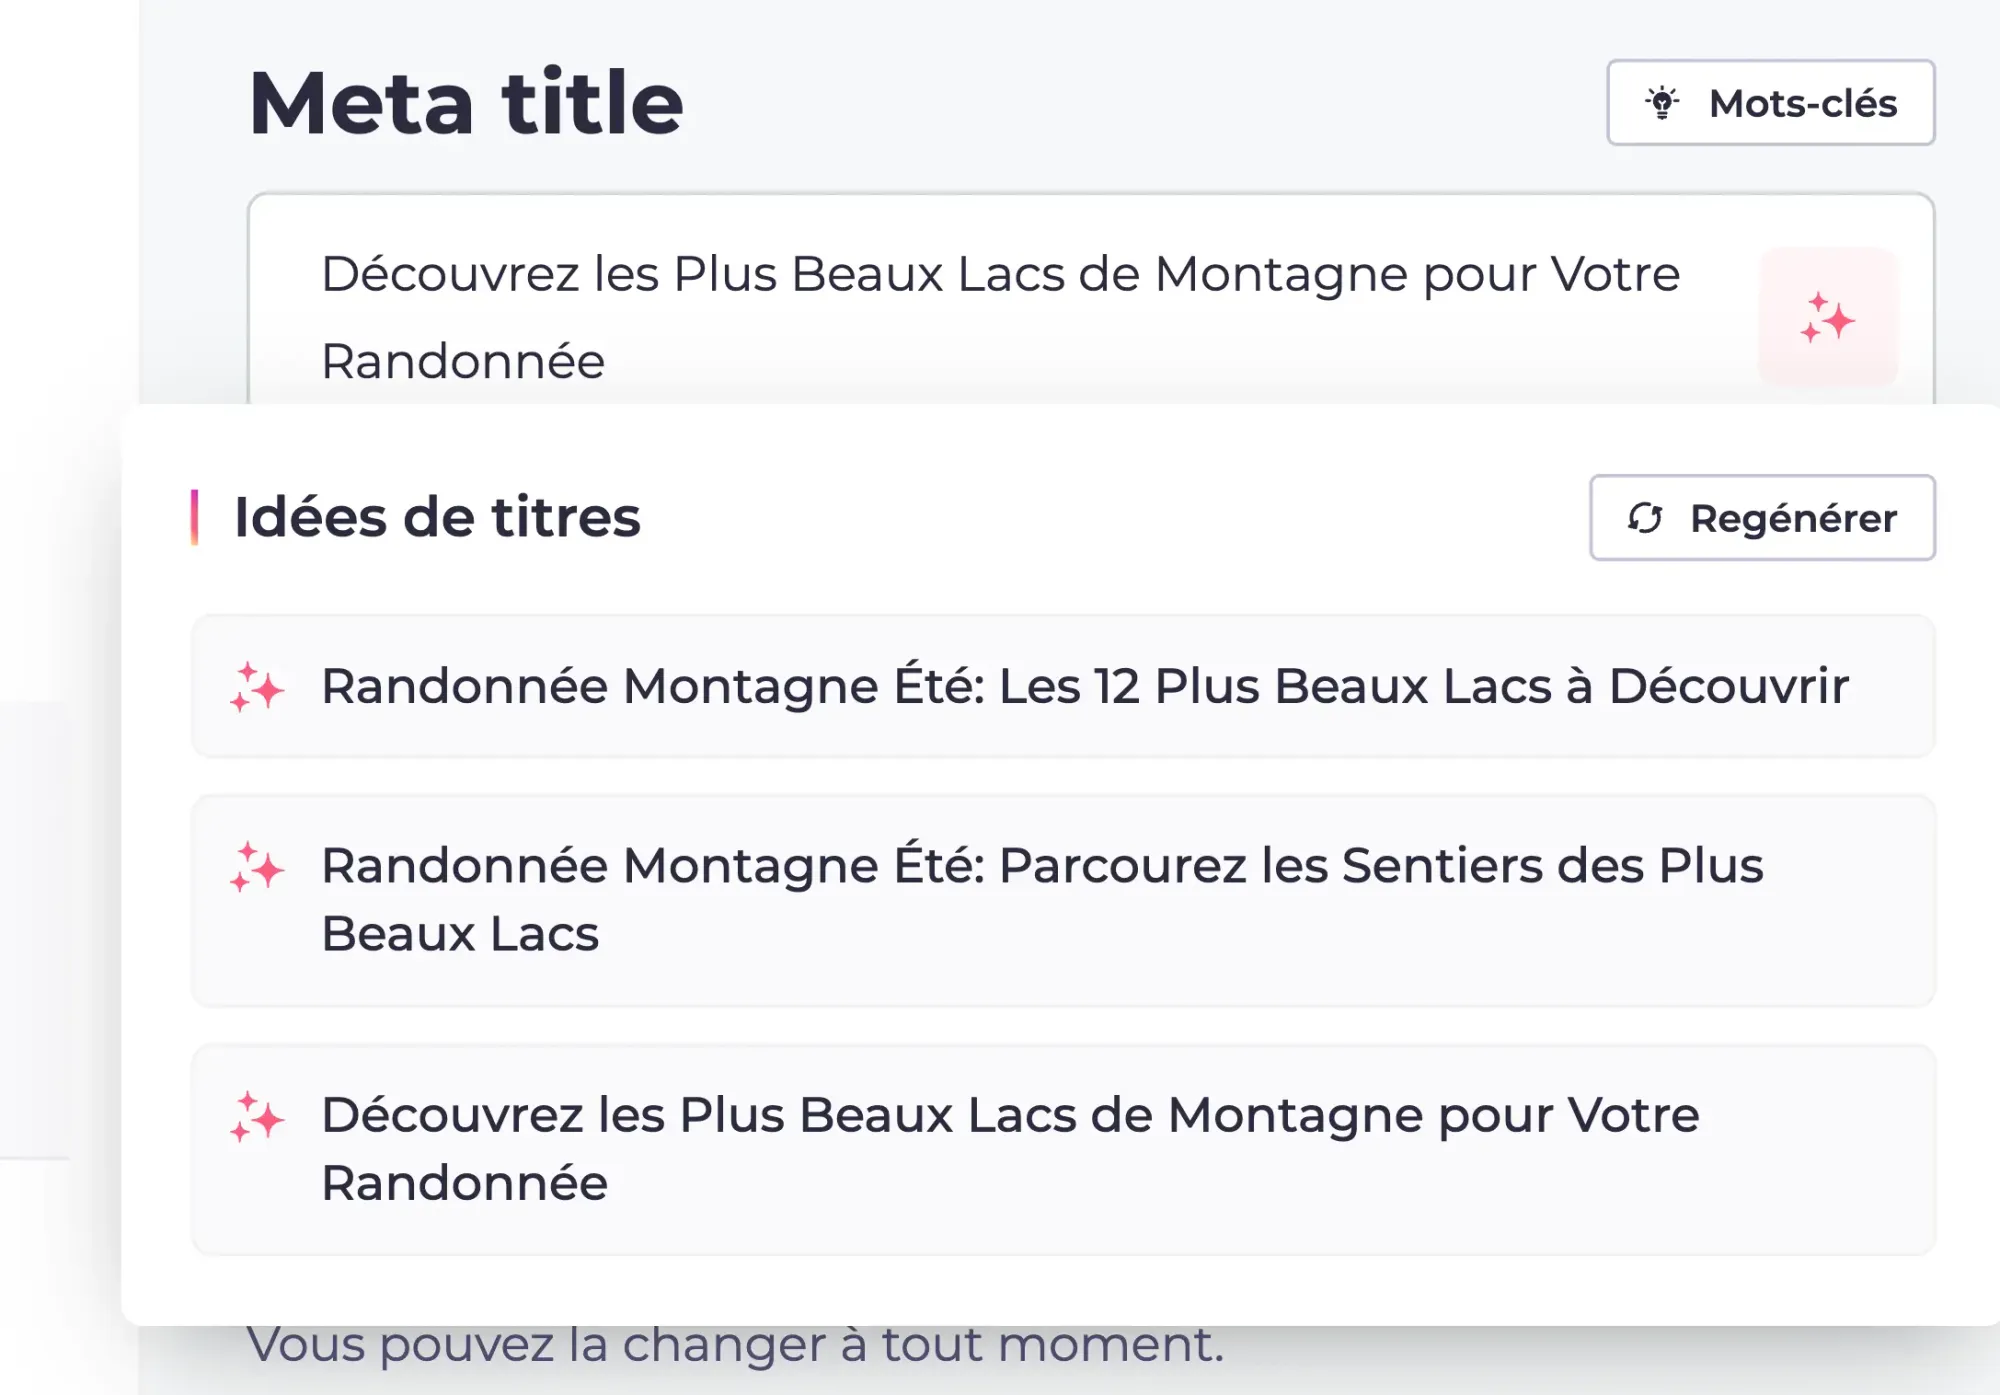This screenshot has height=1395, width=2000.
Task: Choose suggestion "Parcourez les Sentiers des Plus"
Action: click(1042, 866)
